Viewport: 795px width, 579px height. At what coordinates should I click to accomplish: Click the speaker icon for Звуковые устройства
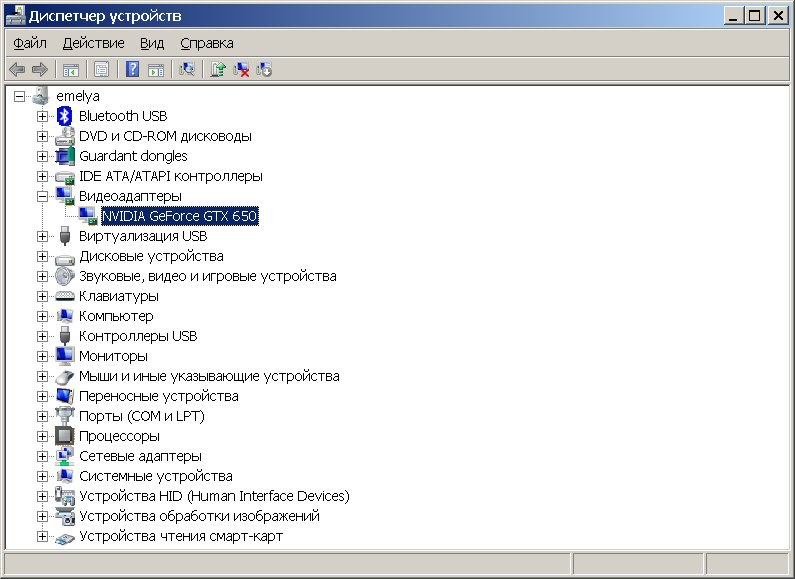pyautogui.click(x=65, y=276)
